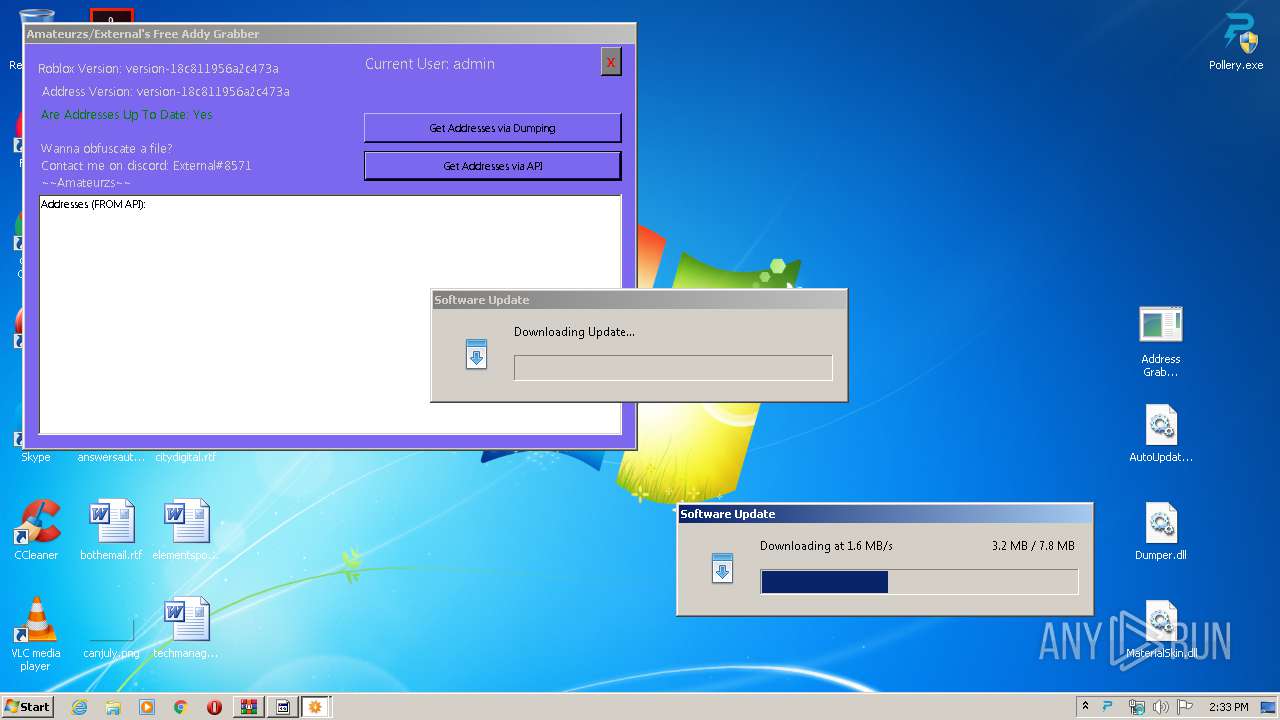Click title bar of 'Downloading Update...' dialog
Screen dimensions: 1280x720
[x=639, y=300]
